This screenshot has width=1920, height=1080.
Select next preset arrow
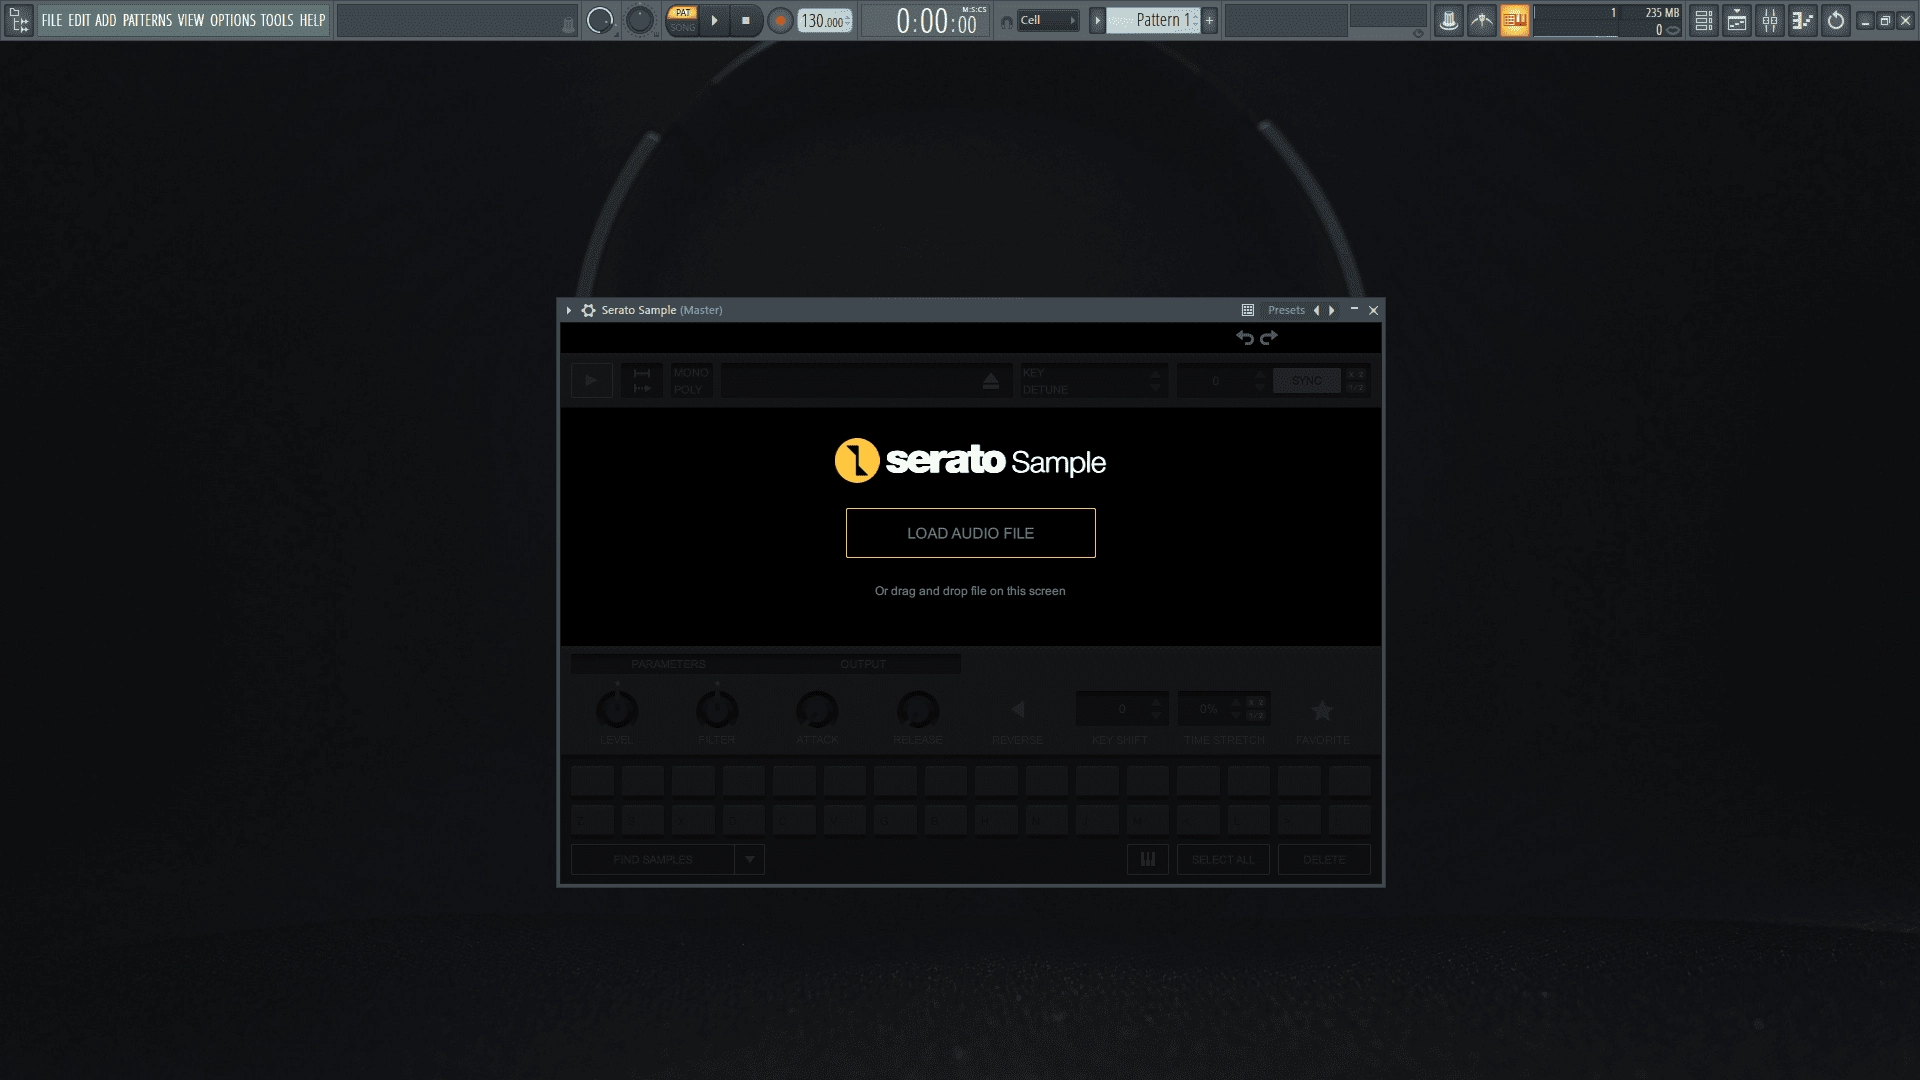click(1332, 310)
